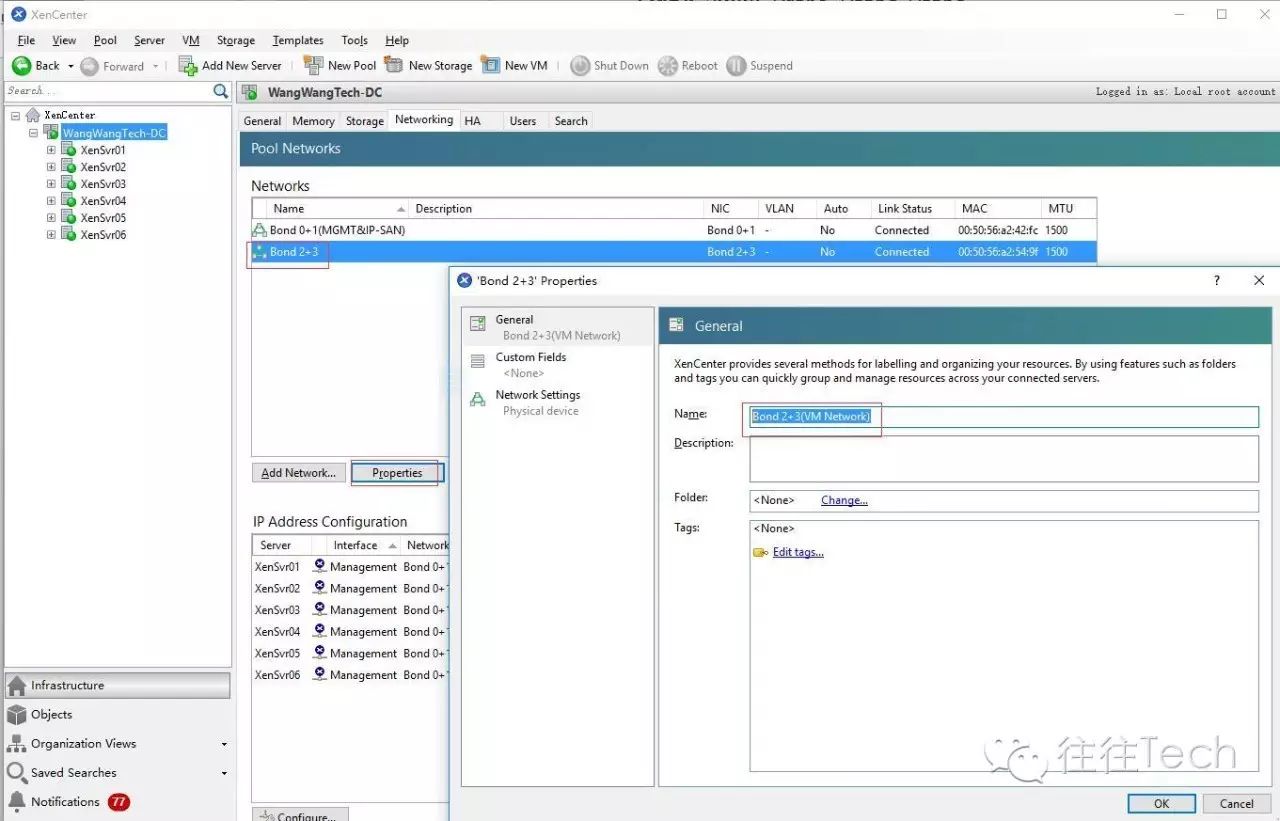Open the Back button history dropdown arrow

point(71,66)
